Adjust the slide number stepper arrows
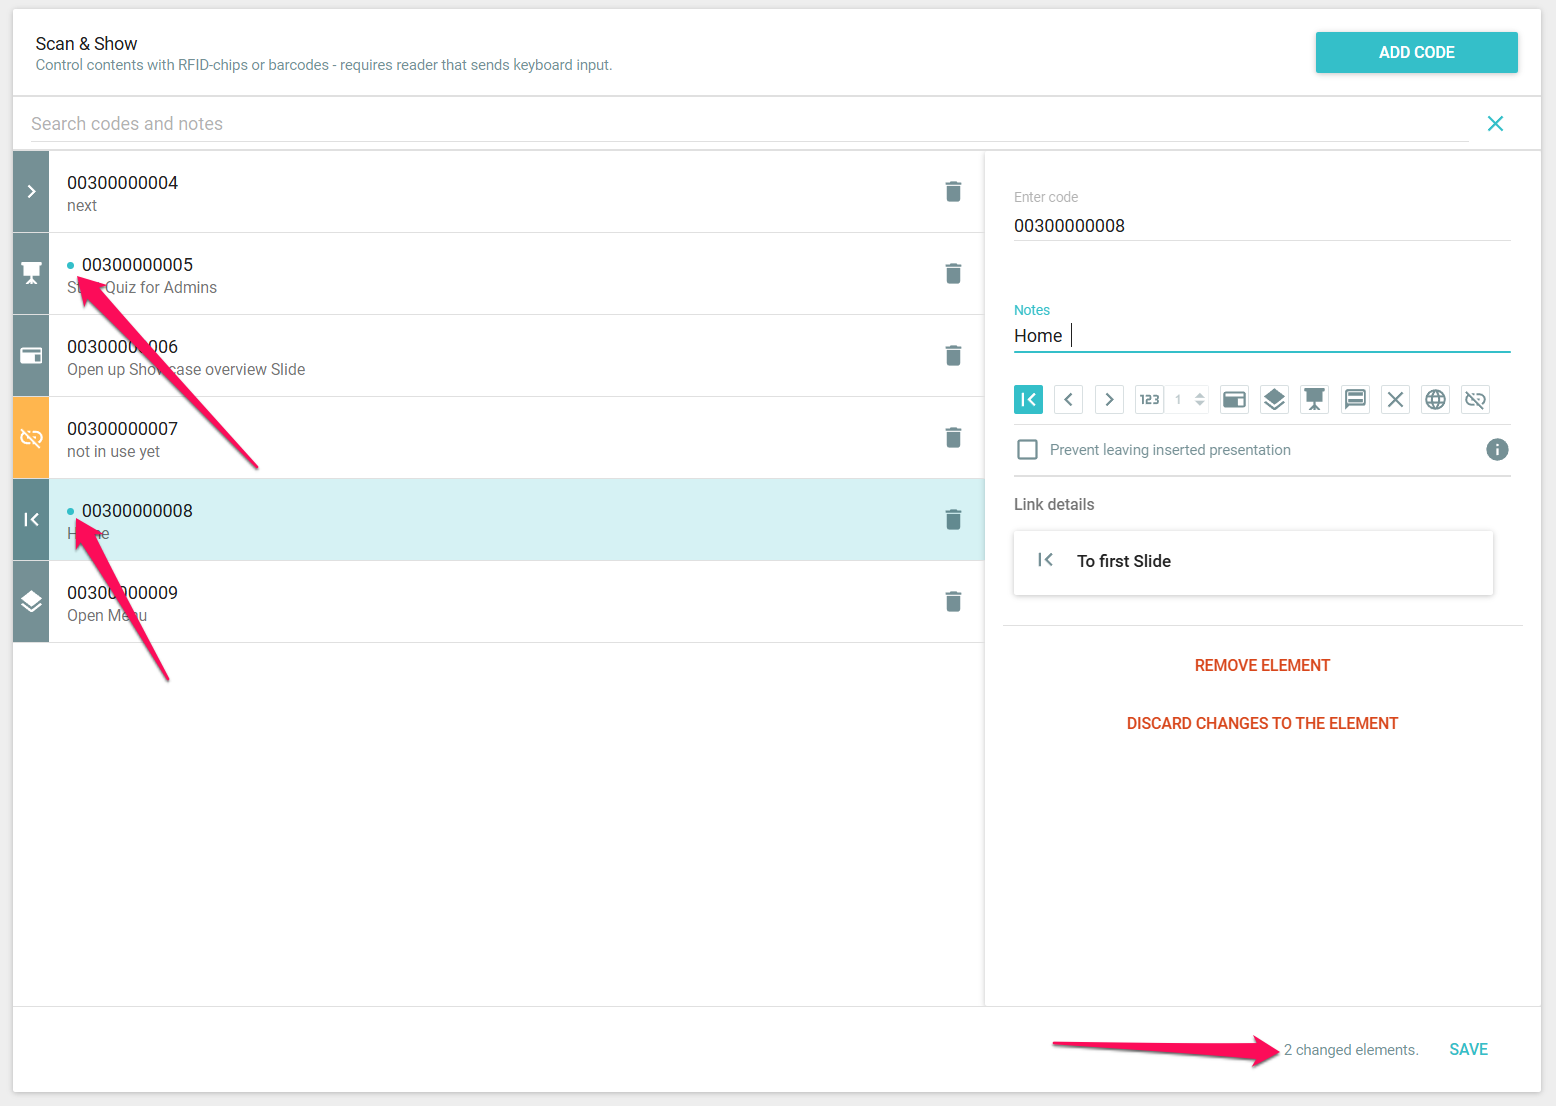The width and height of the screenshot is (1556, 1106). [x=1200, y=400]
